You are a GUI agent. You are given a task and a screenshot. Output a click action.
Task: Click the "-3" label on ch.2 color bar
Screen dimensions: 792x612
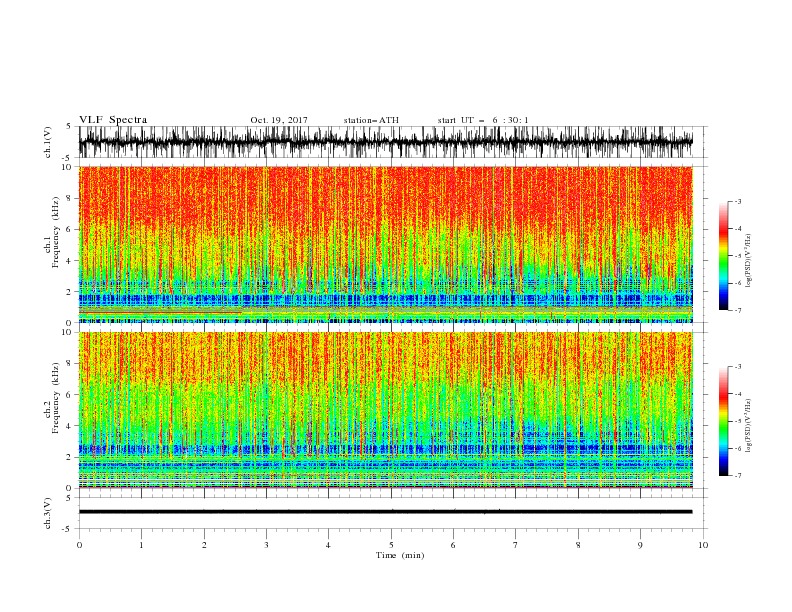click(x=737, y=367)
